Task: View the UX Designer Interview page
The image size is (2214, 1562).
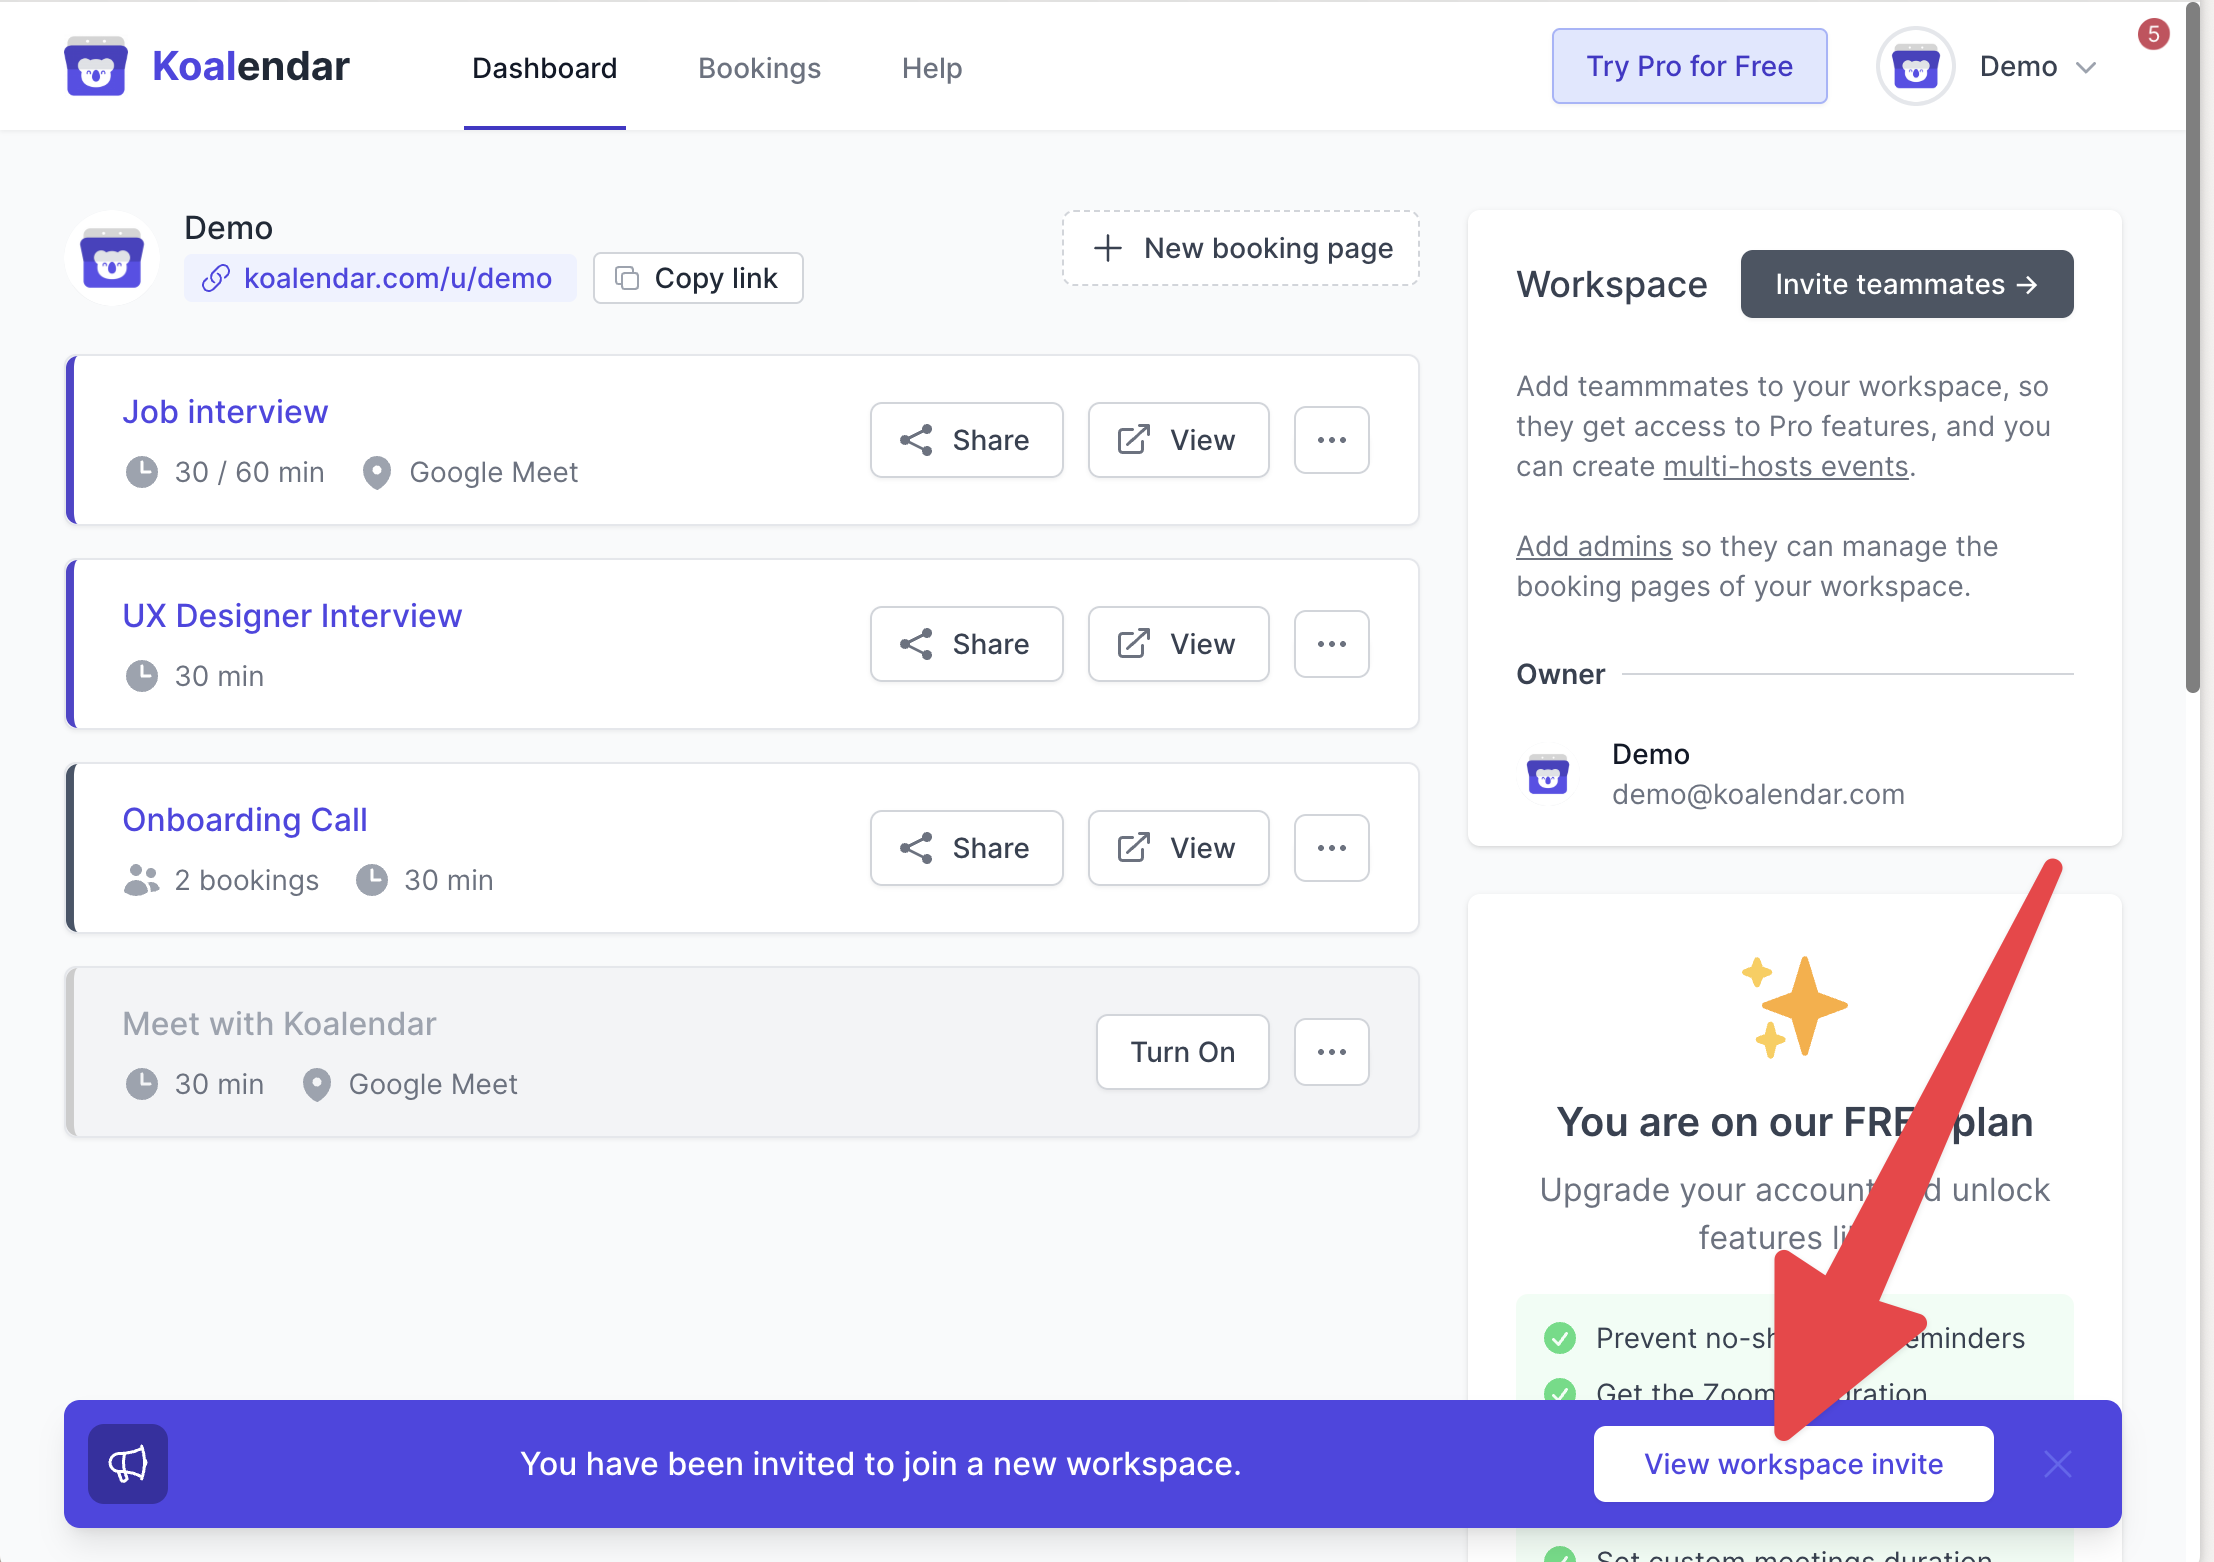Action: [1178, 644]
